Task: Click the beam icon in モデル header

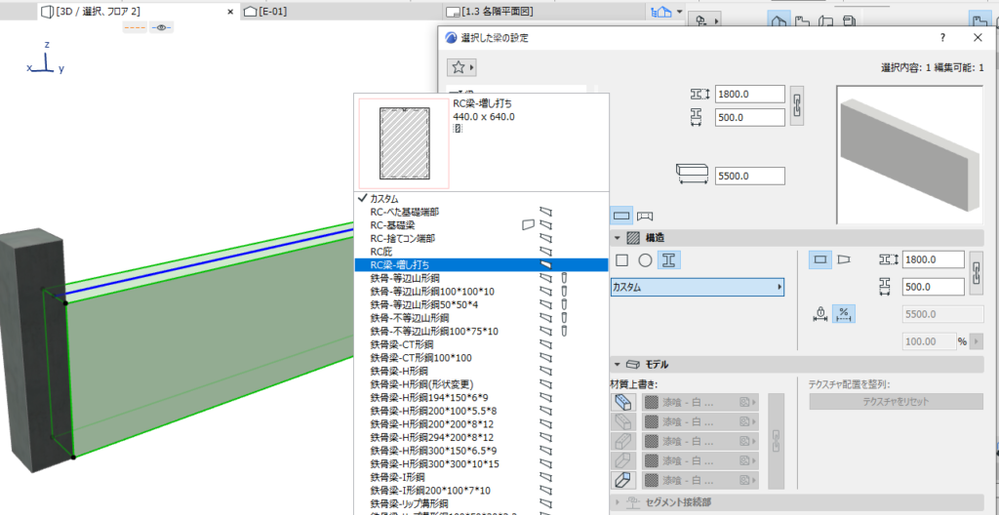Action: click(633, 365)
